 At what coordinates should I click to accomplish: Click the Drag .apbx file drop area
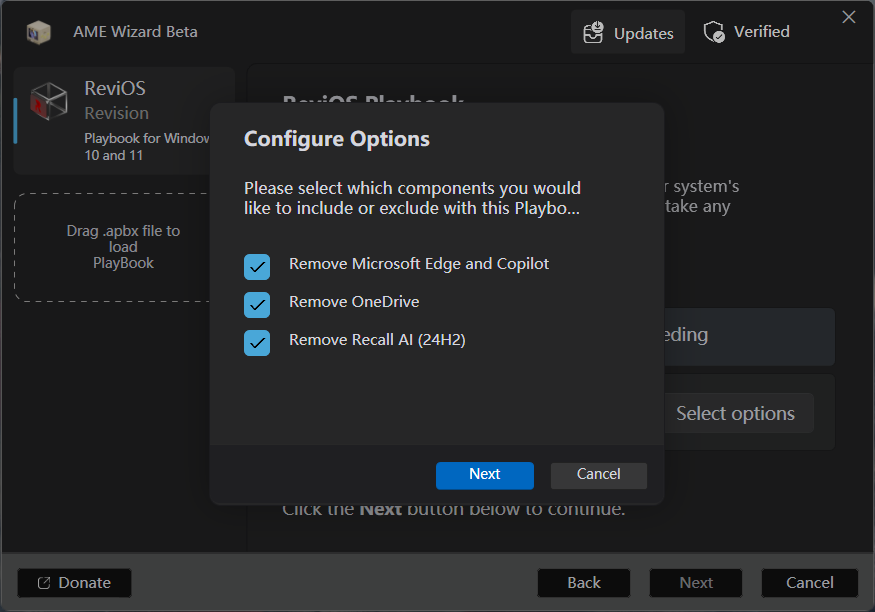[123, 247]
